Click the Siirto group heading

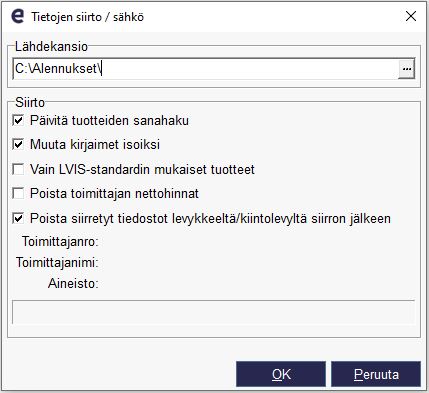[30, 102]
